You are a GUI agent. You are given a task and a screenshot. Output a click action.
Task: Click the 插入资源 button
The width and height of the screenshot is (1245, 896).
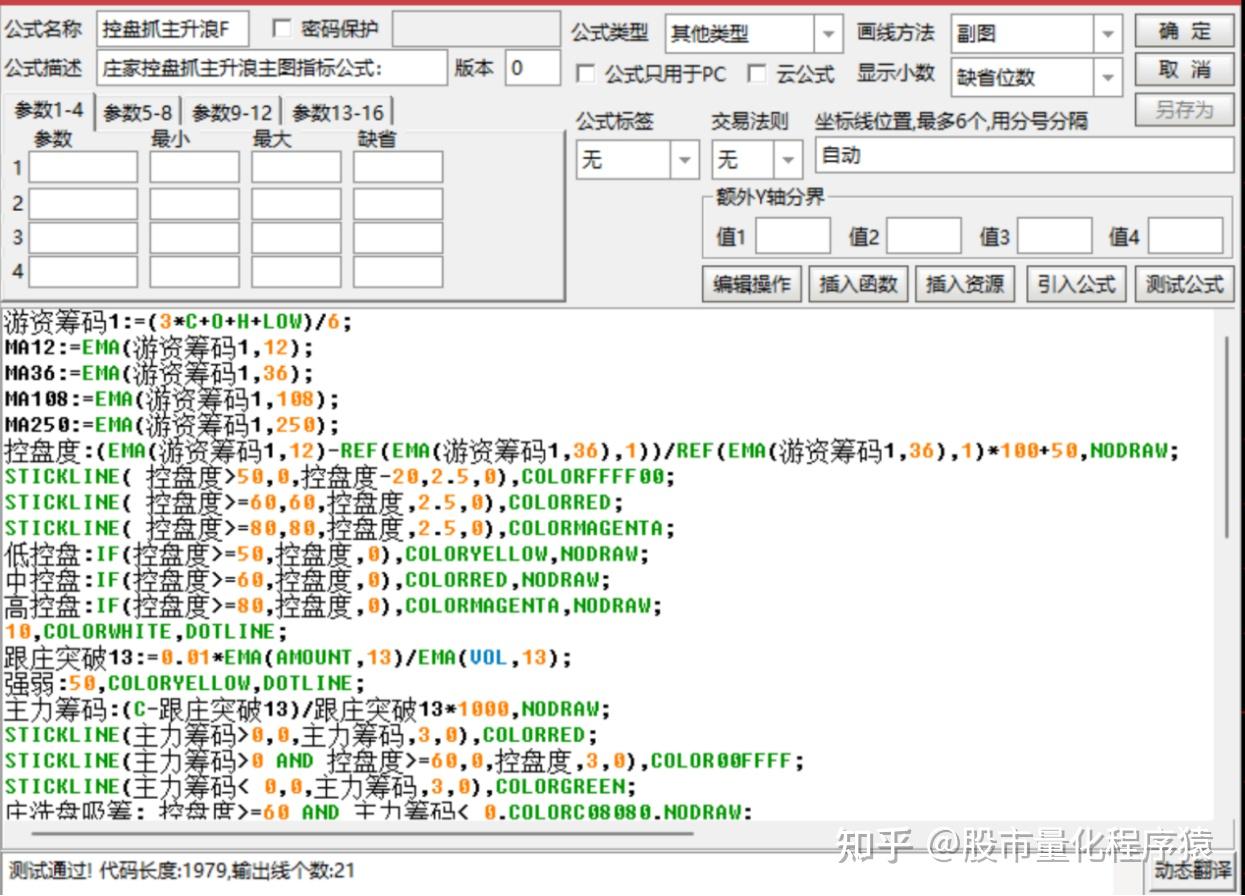click(x=965, y=284)
